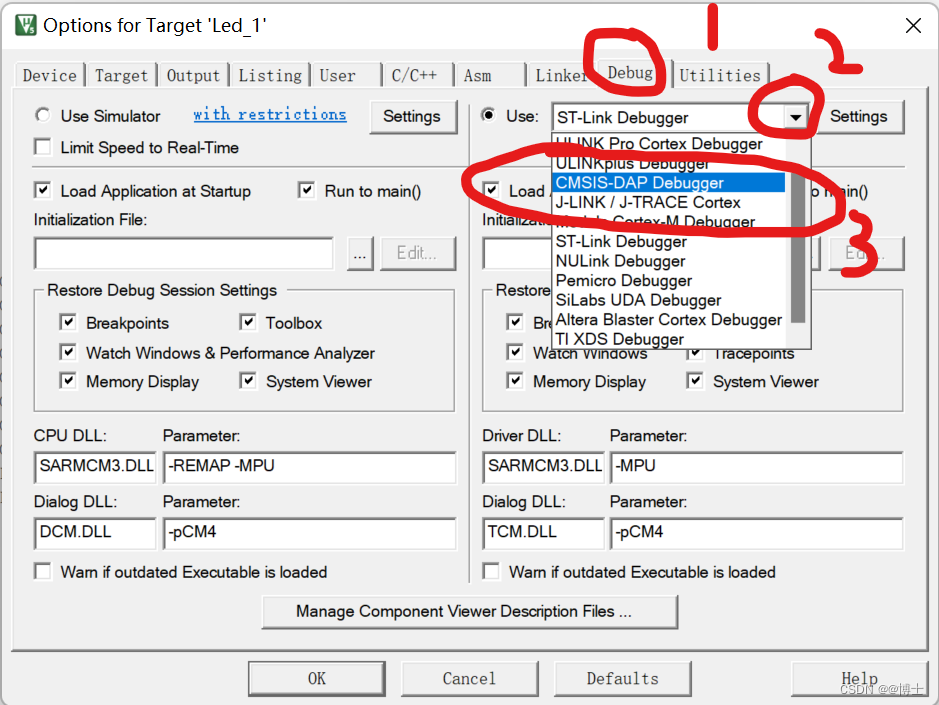Viewport: 939px width, 705px height.
Task: Click the driver -MPU parameter field
Action: [x=756, y=467]
